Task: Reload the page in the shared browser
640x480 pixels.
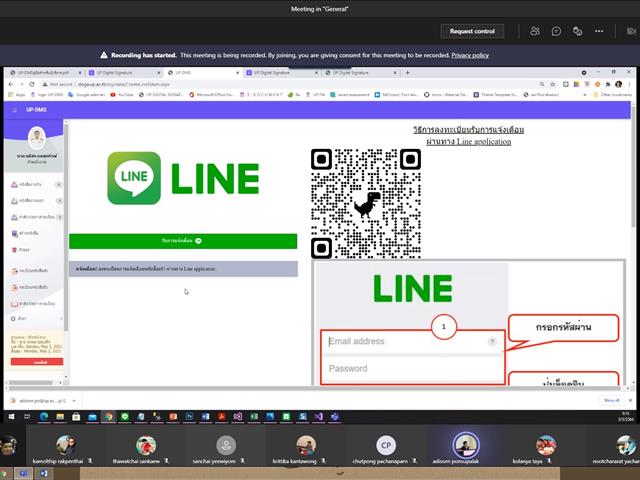Action: (x=32, y=84)
